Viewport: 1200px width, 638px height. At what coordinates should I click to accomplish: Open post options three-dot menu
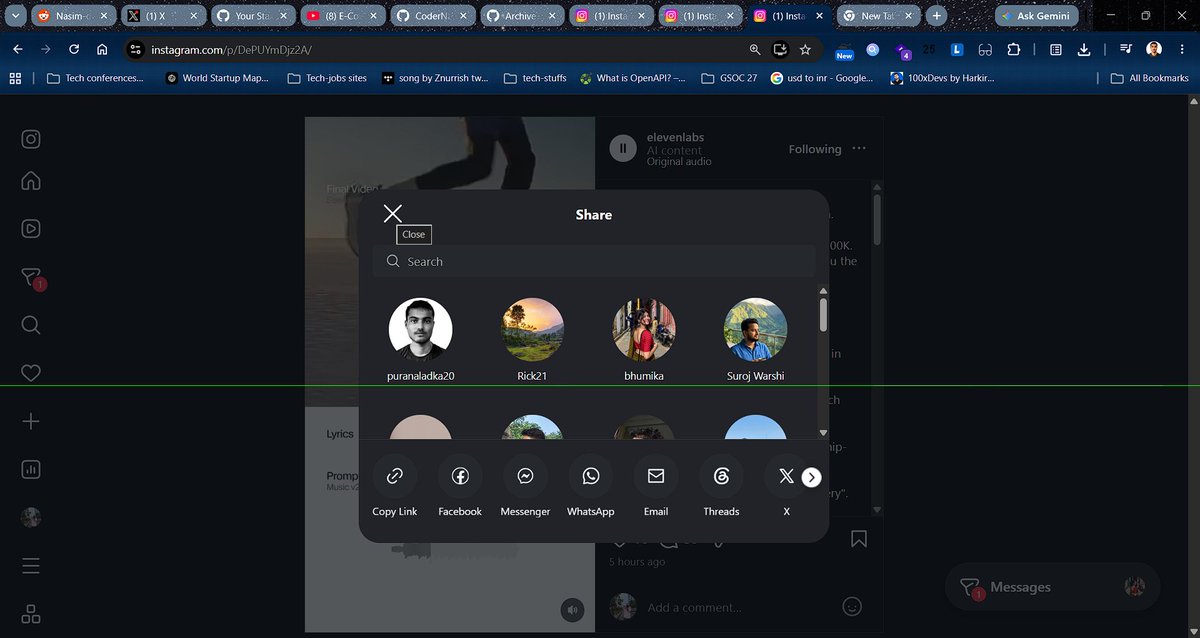[859, 149]
